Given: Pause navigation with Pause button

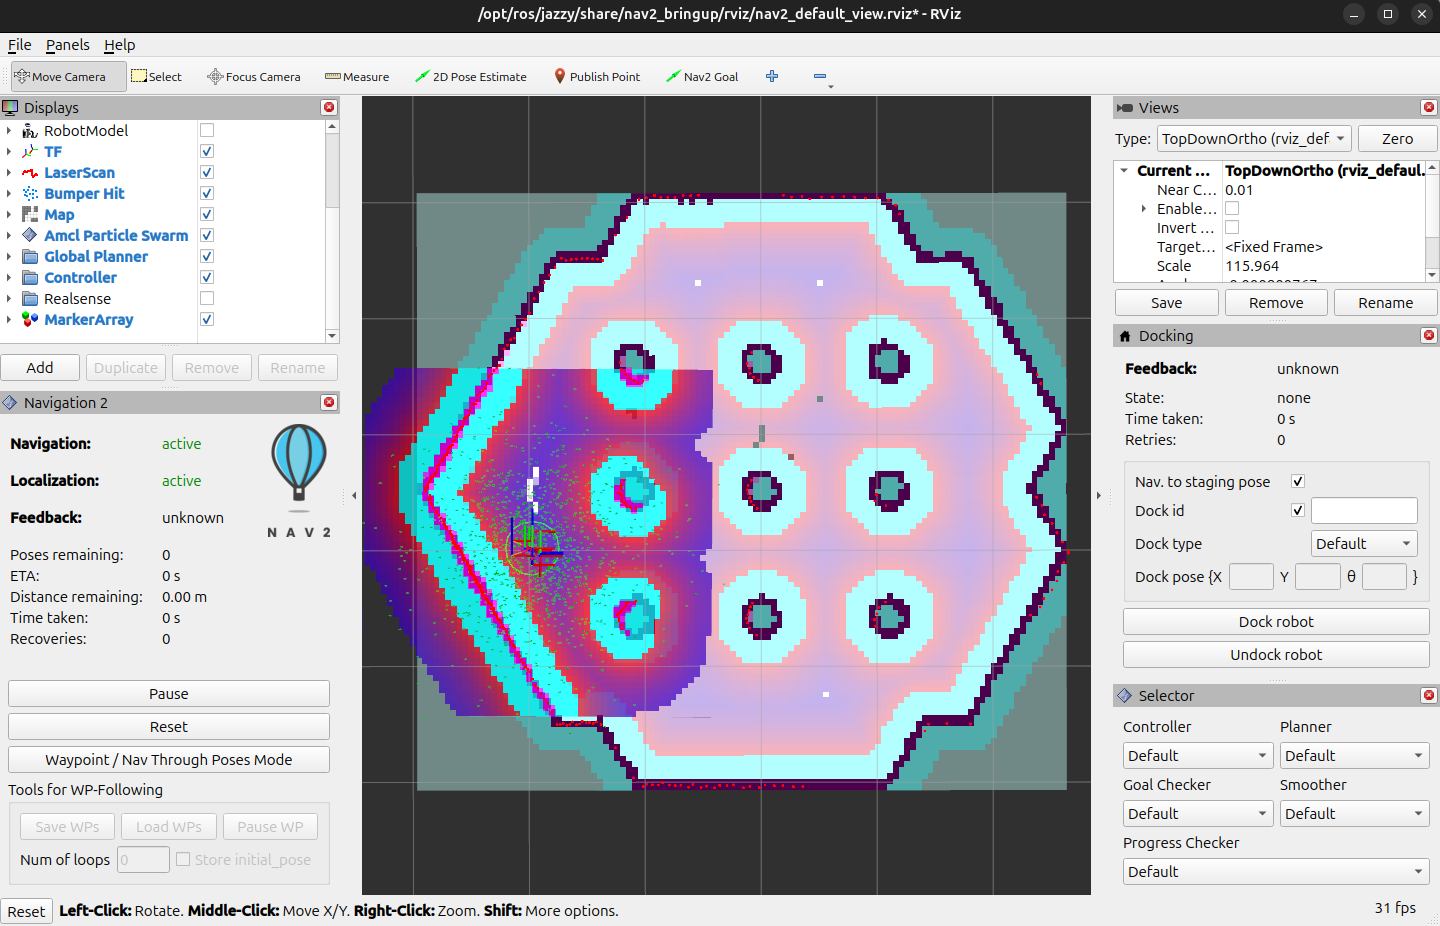Looking at the screenshot, I should (x=169, y=694).
